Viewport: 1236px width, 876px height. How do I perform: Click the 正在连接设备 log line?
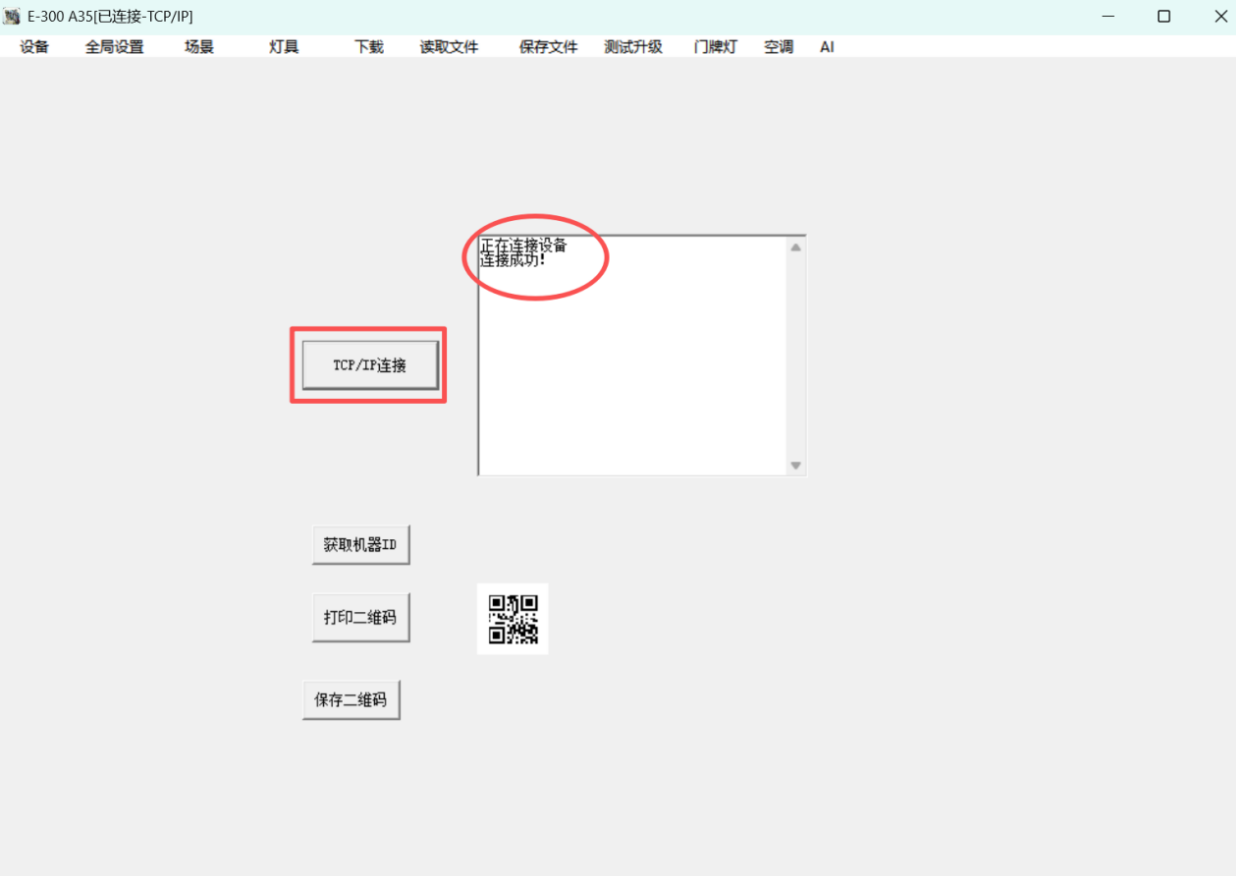point(523,246)
